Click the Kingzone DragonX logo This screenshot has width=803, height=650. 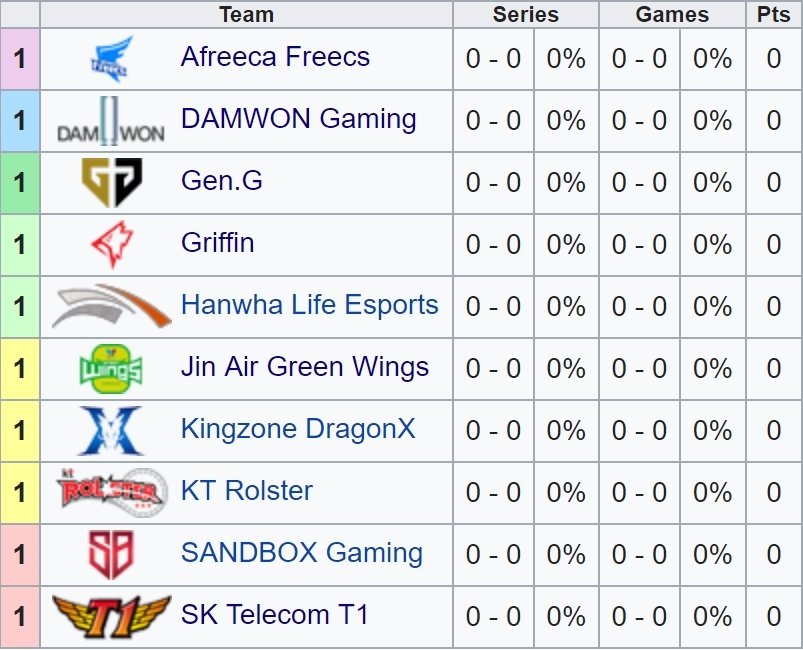111,430
